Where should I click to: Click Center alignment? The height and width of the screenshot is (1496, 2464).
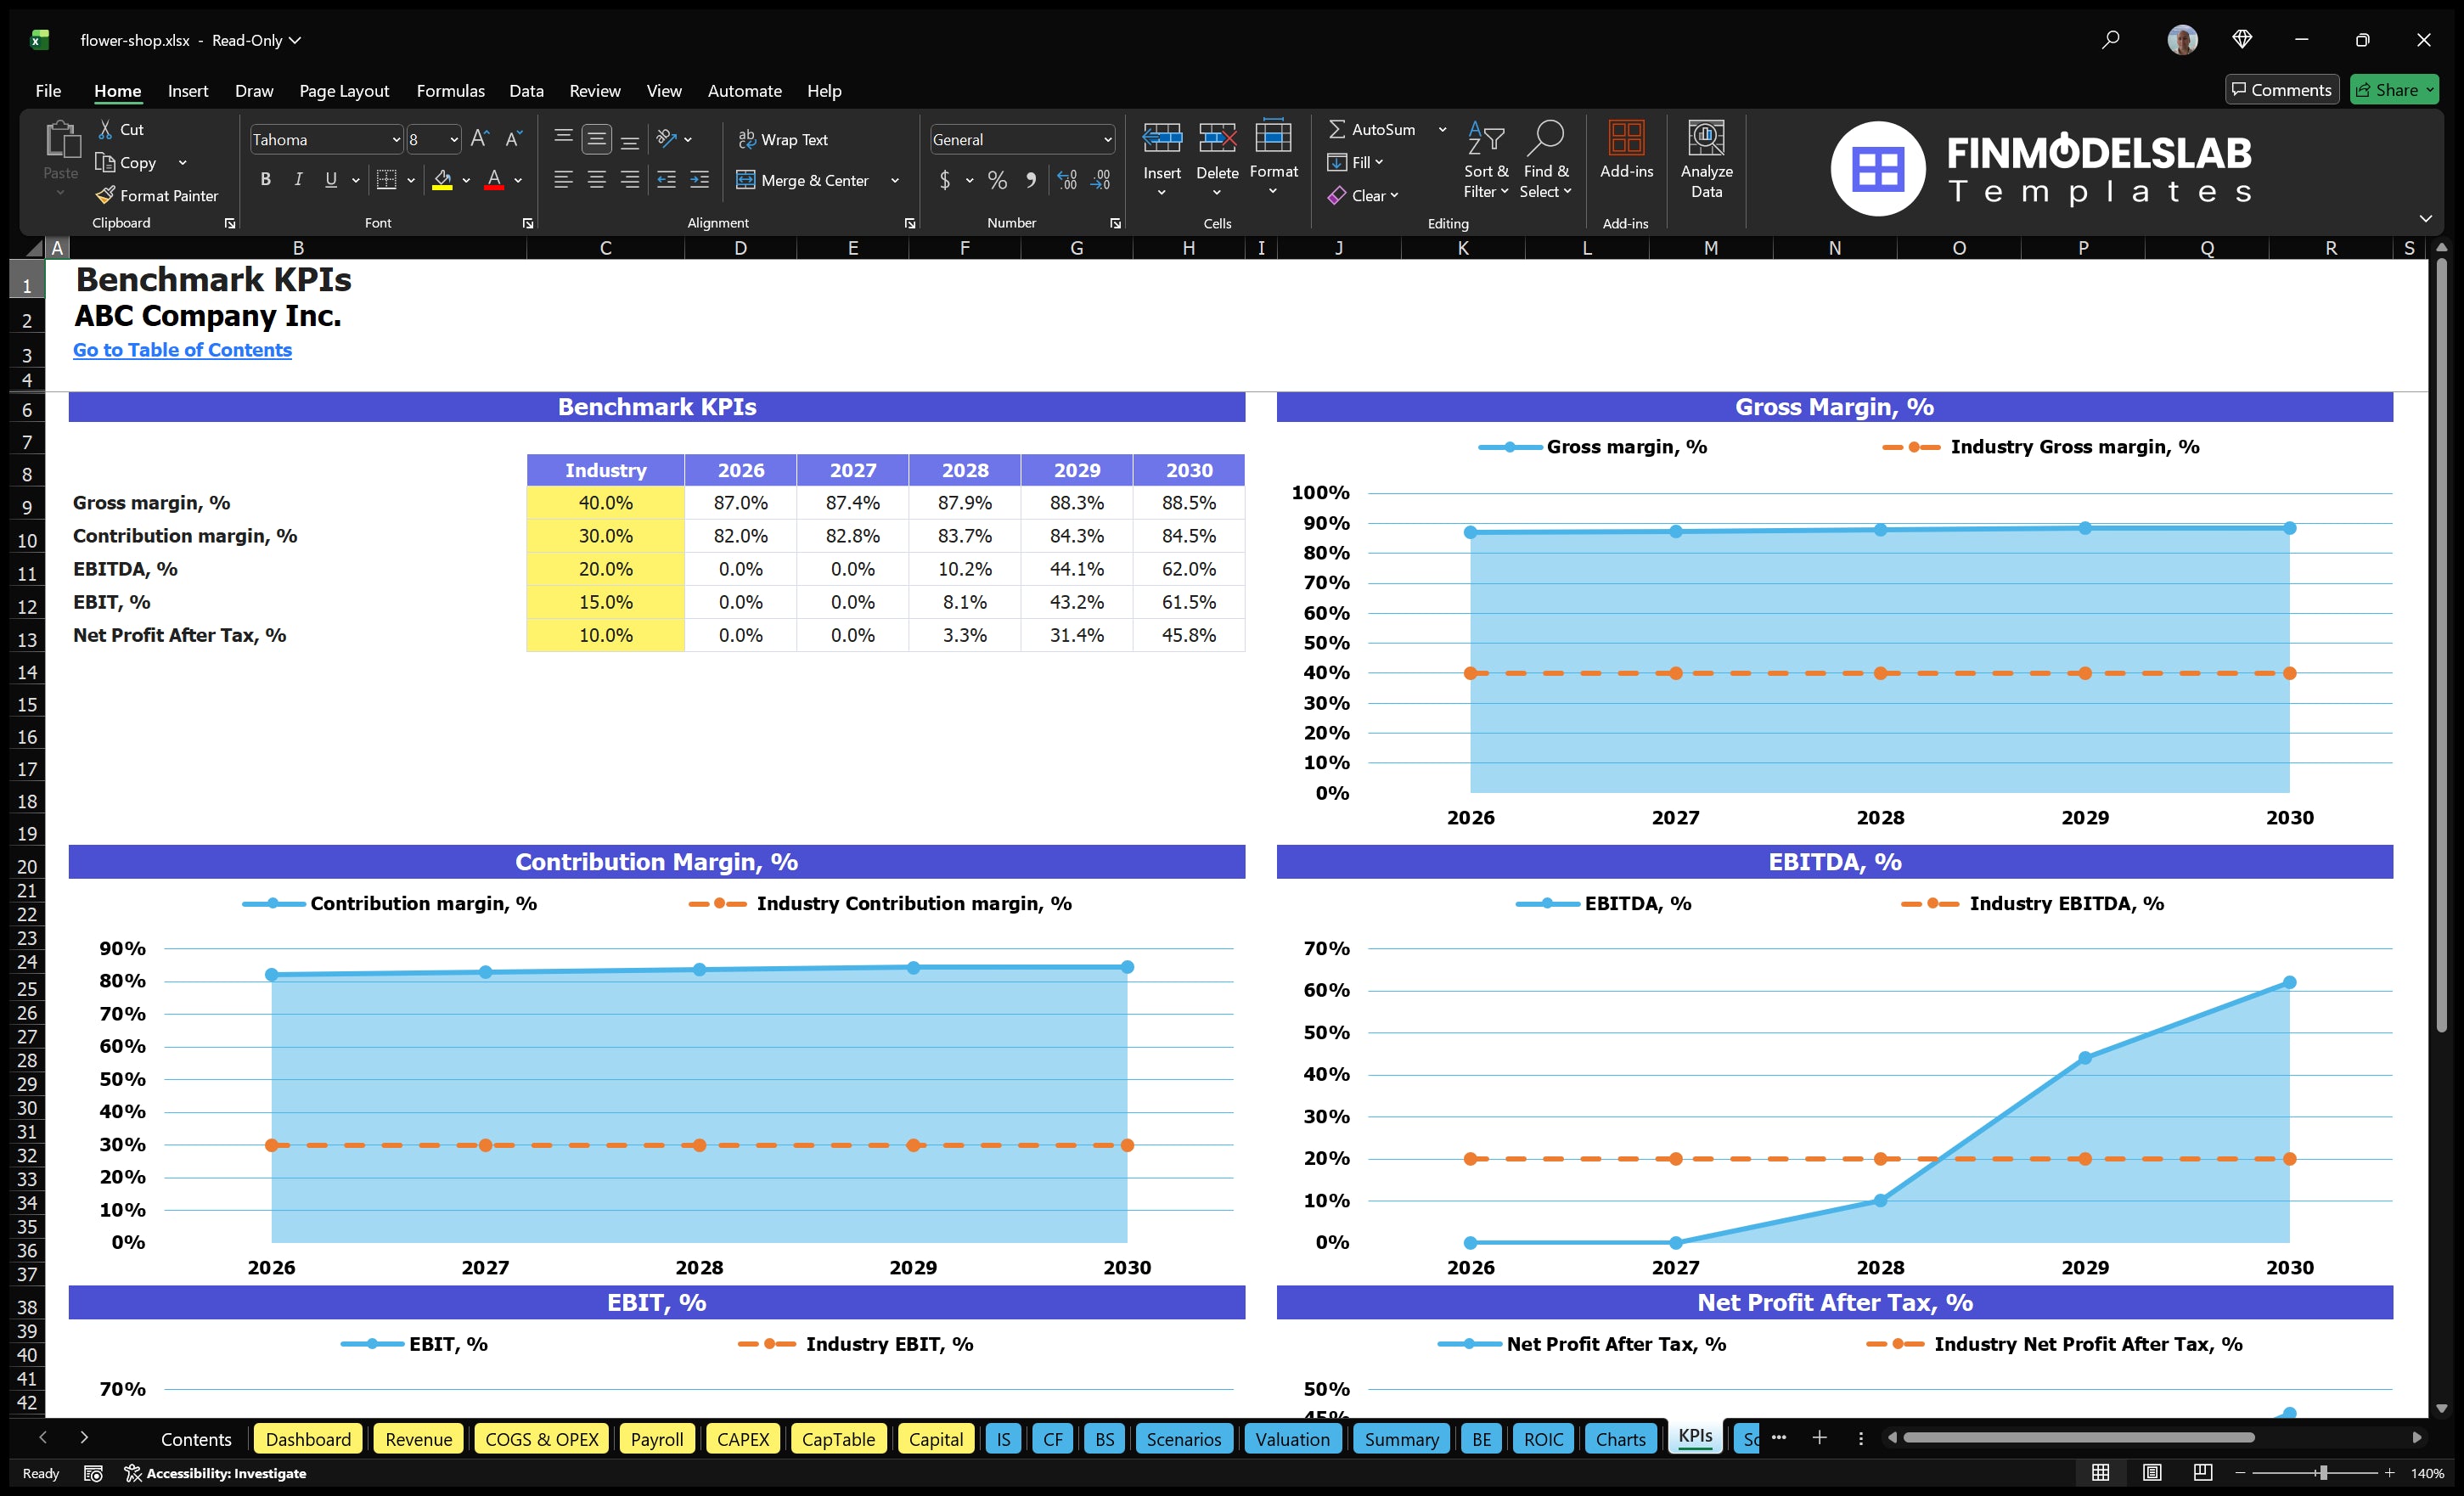coord(597,180)
